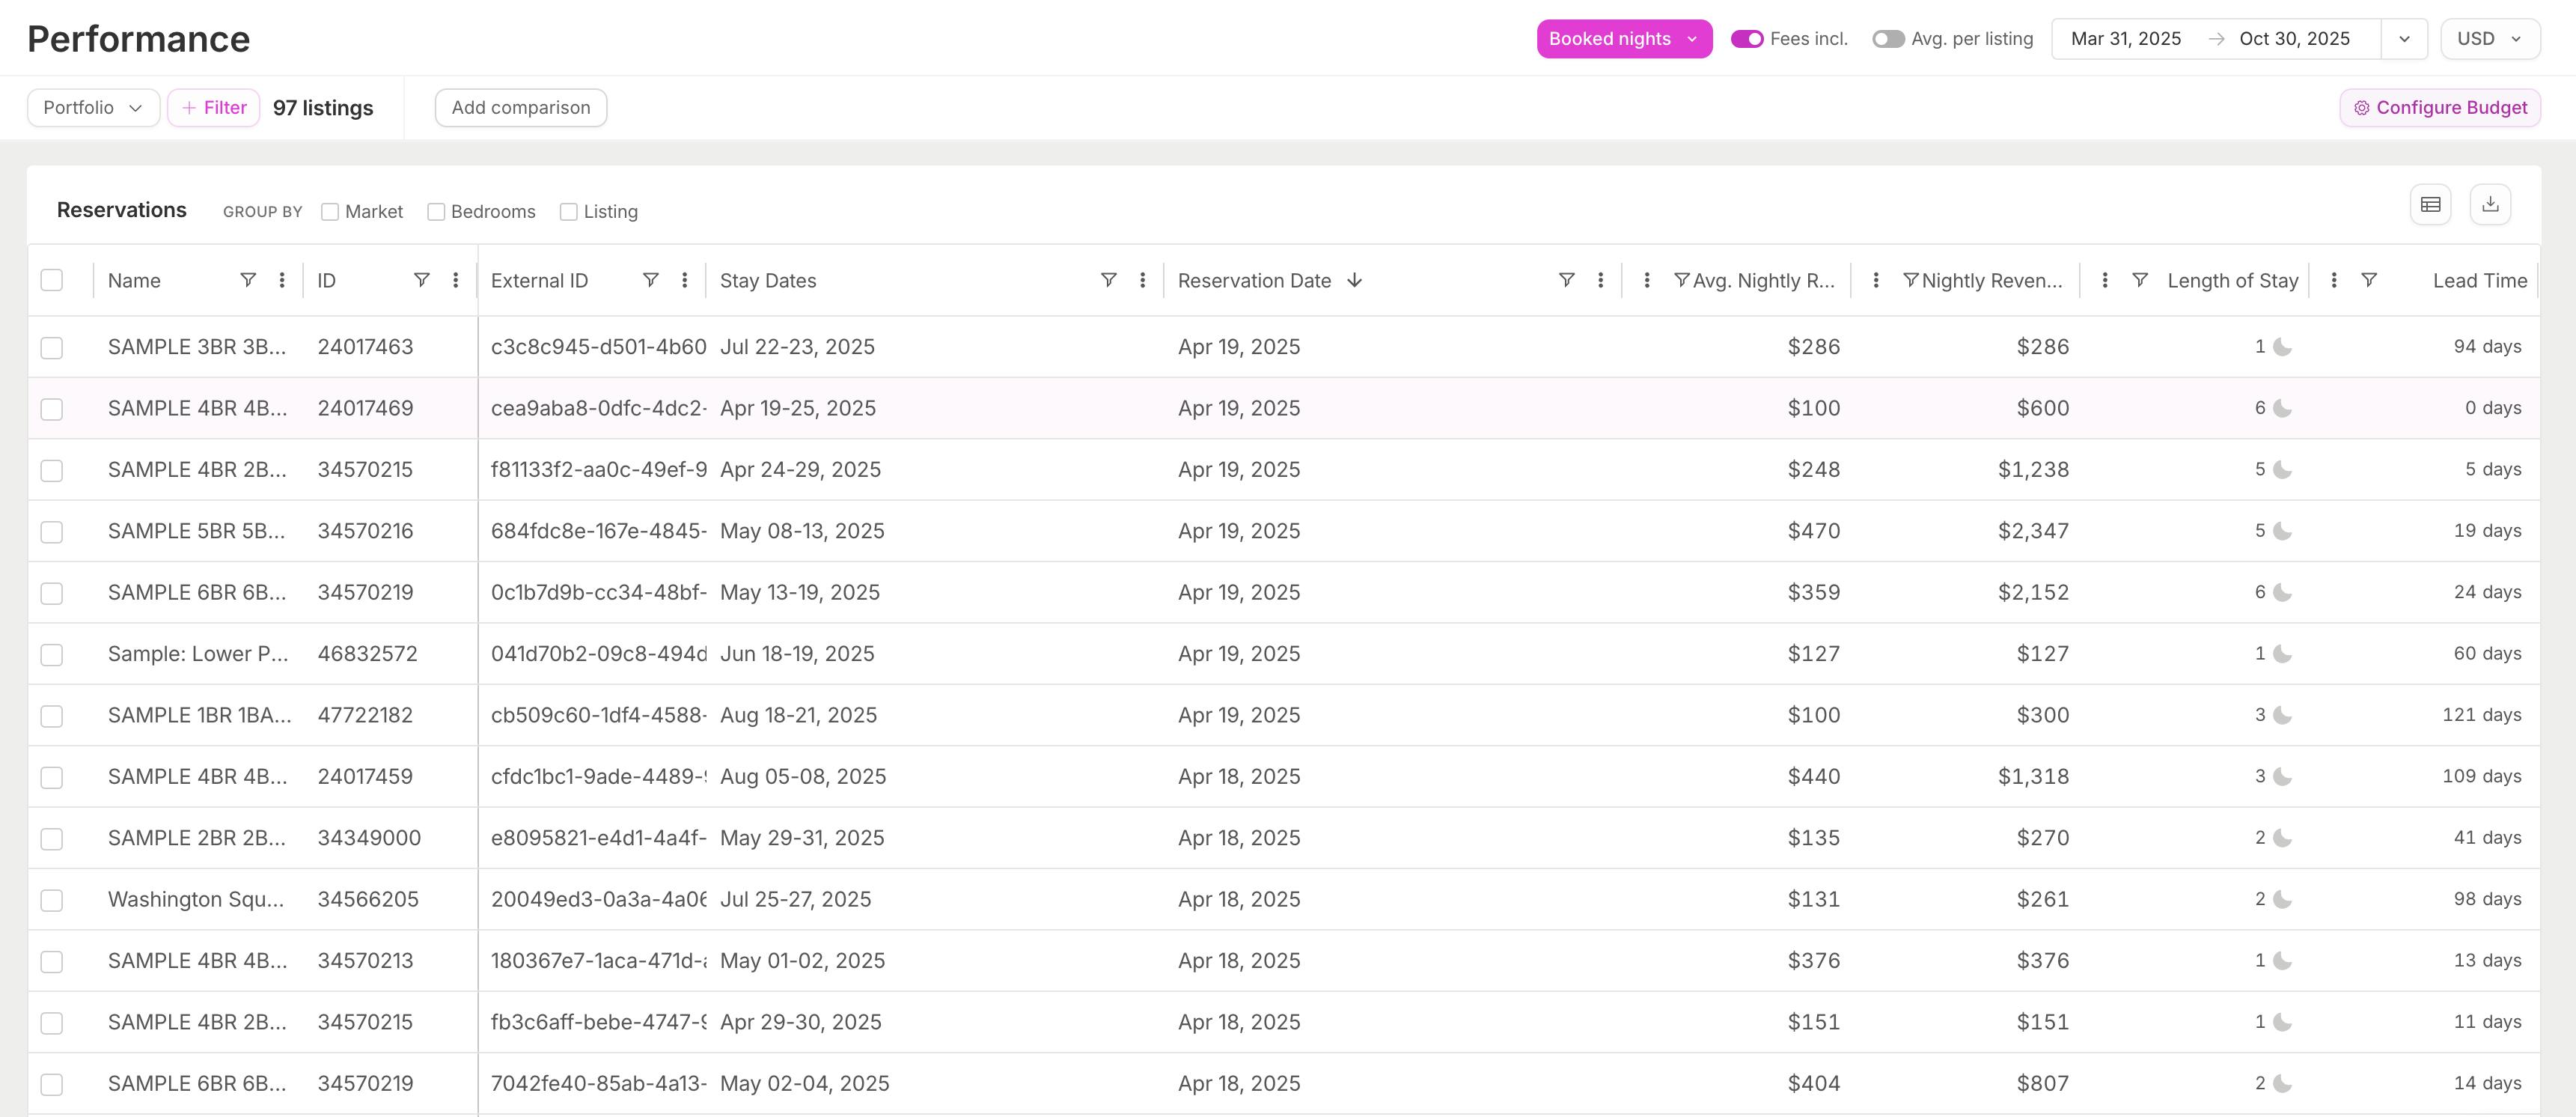Open the table column layout icon
Image resolution: width=2576 pixels, height=1117 pixels.
pyautogui.click(x=2430, y=204)
